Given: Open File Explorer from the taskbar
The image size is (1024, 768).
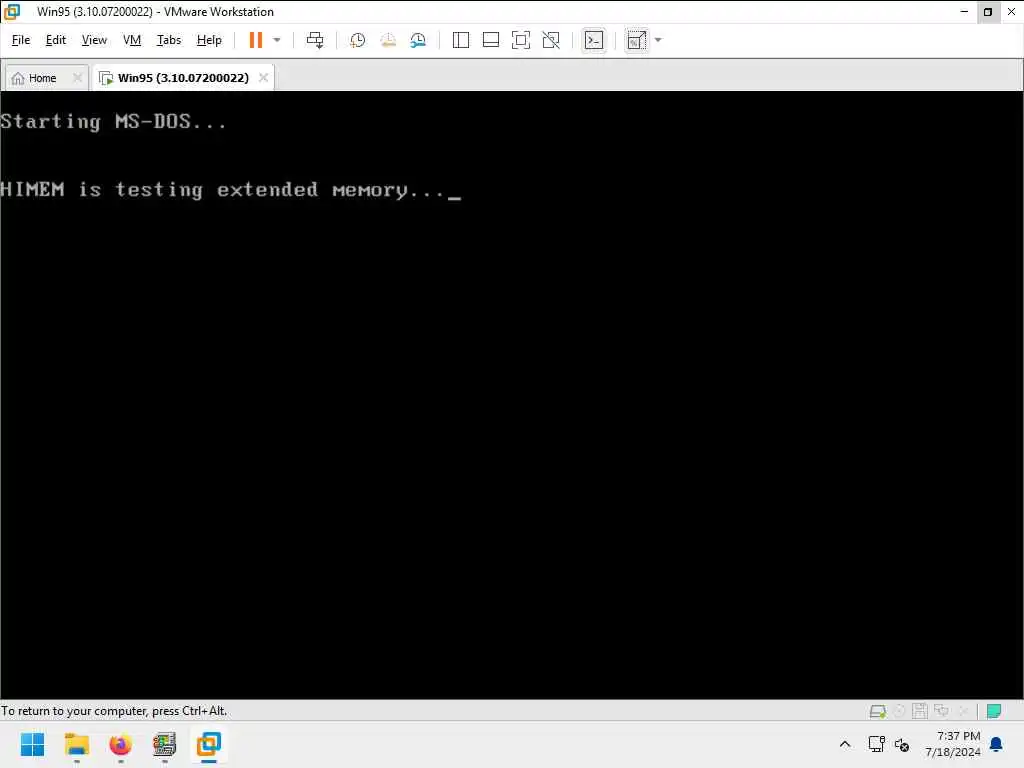Looking at the screenshot, I should click(x=76, y=744).
